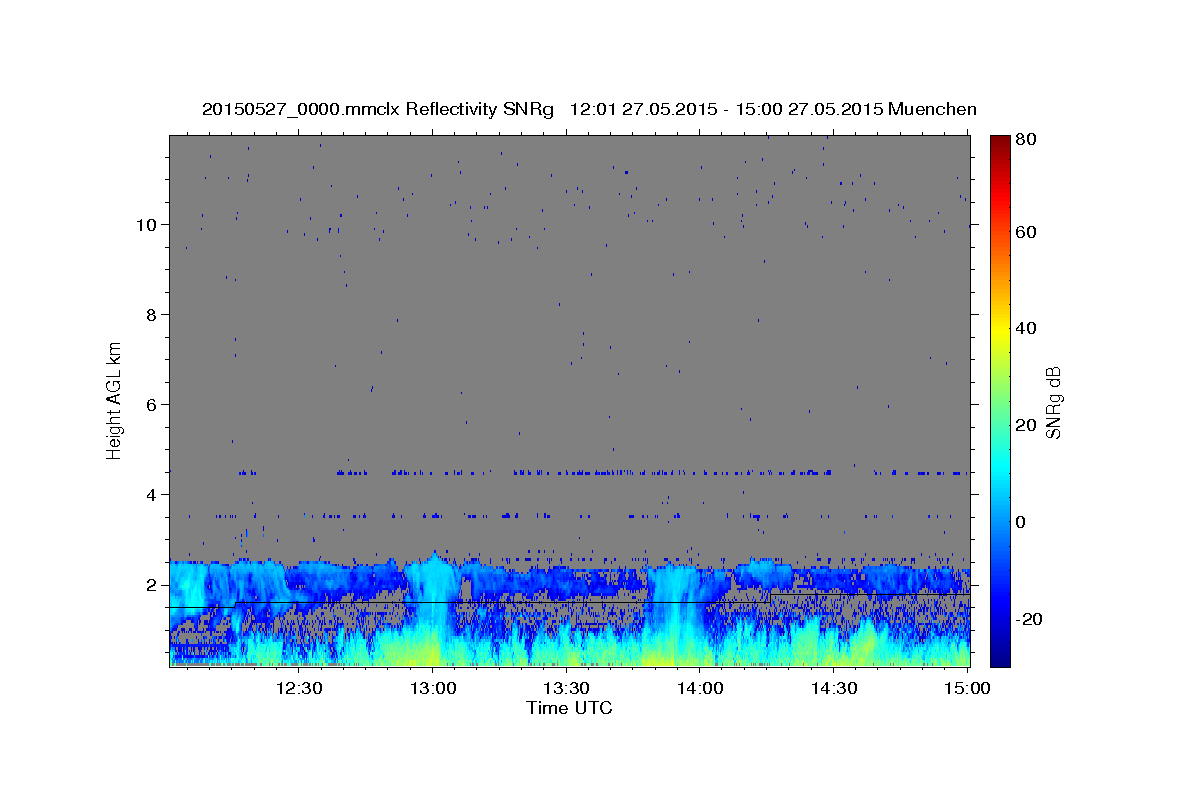
Task: Click the 15:00 time tick label
Action: pyautogui.click(x=967, y=688)
